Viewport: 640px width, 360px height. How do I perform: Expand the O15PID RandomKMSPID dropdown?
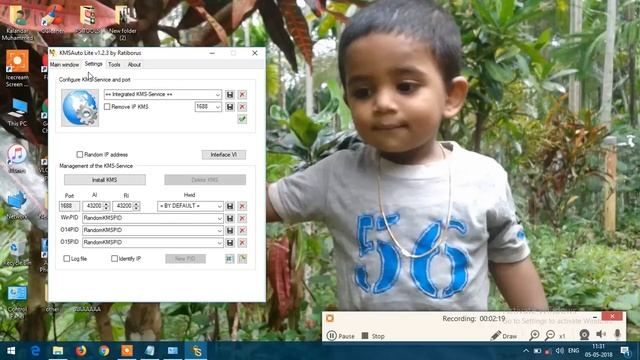pyautogui.click(x=219, y=243)
